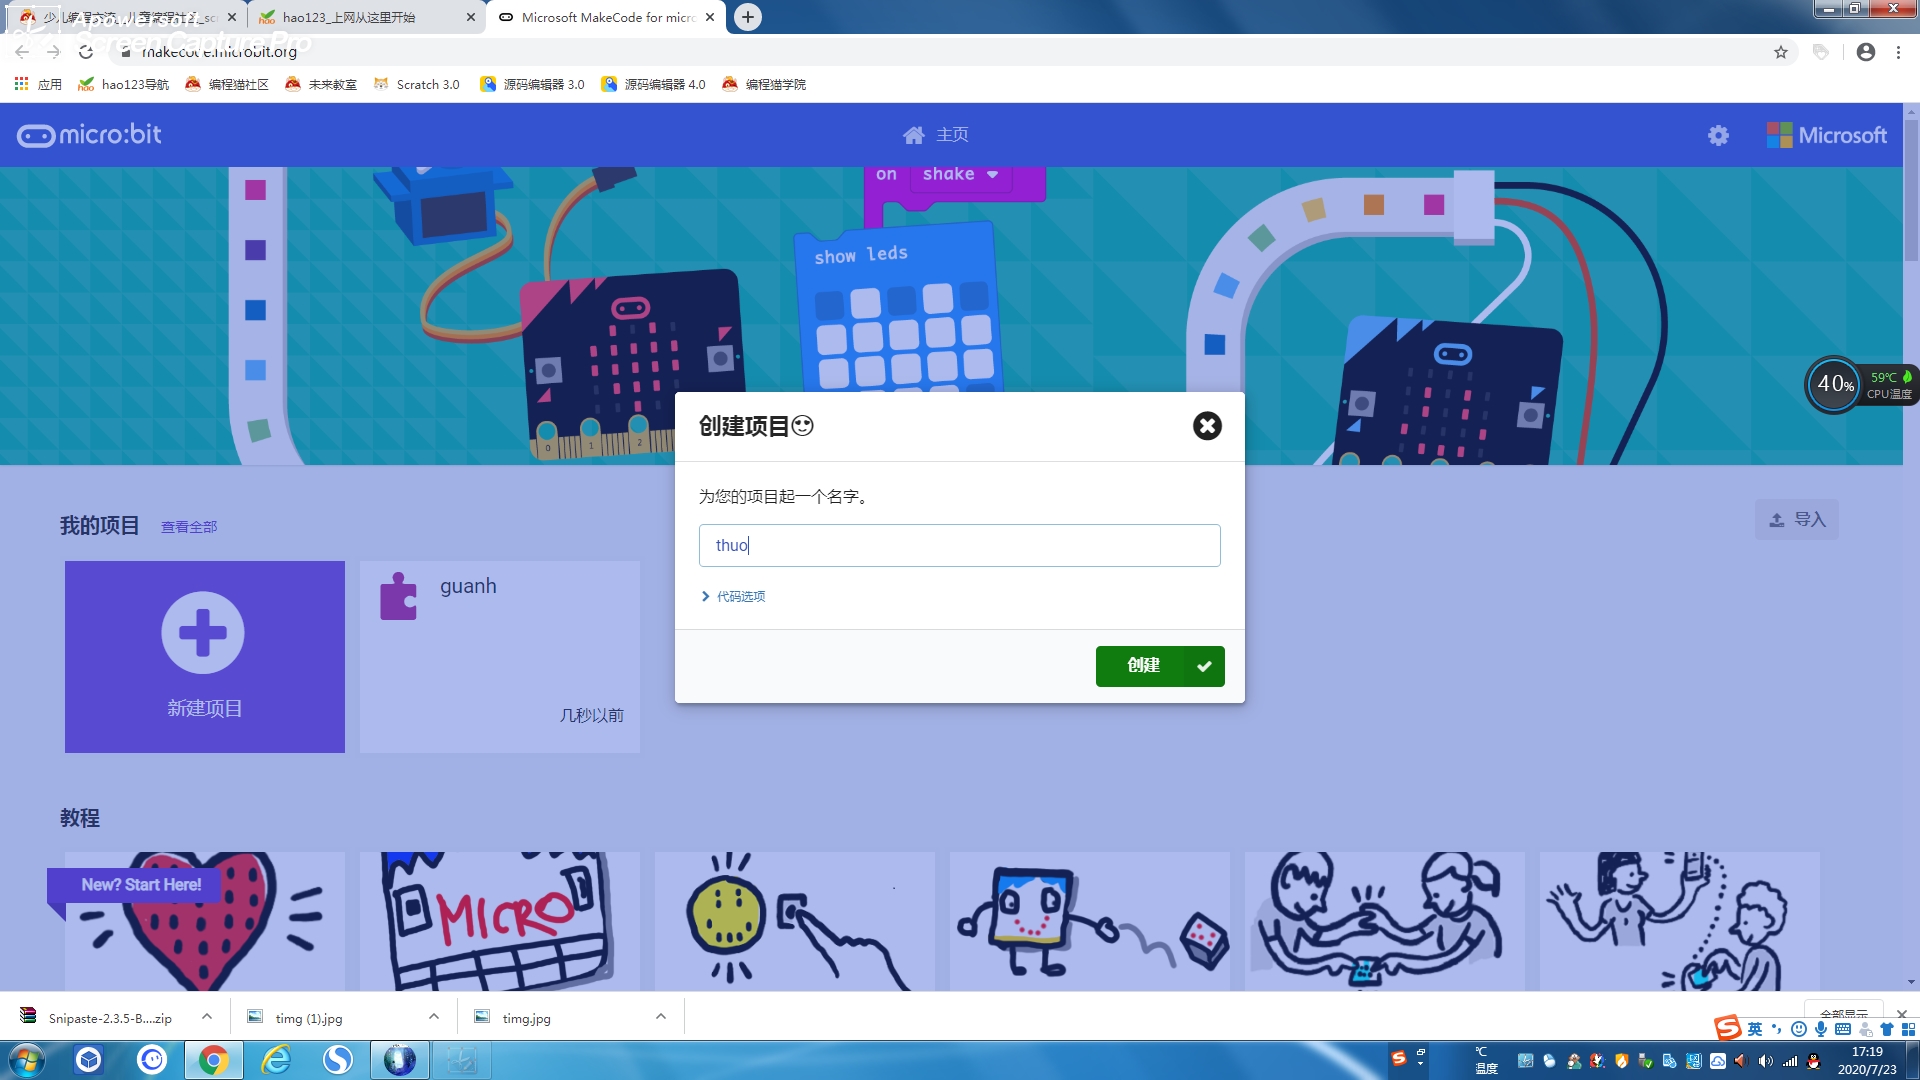
Task: Click the micro:bit logo
Action: pyautogui.click(x=89, y=135)
